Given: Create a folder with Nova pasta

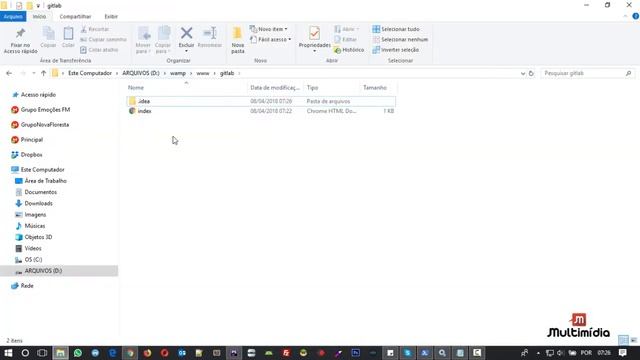Looking at the screenshot, I should pos(238,40).
